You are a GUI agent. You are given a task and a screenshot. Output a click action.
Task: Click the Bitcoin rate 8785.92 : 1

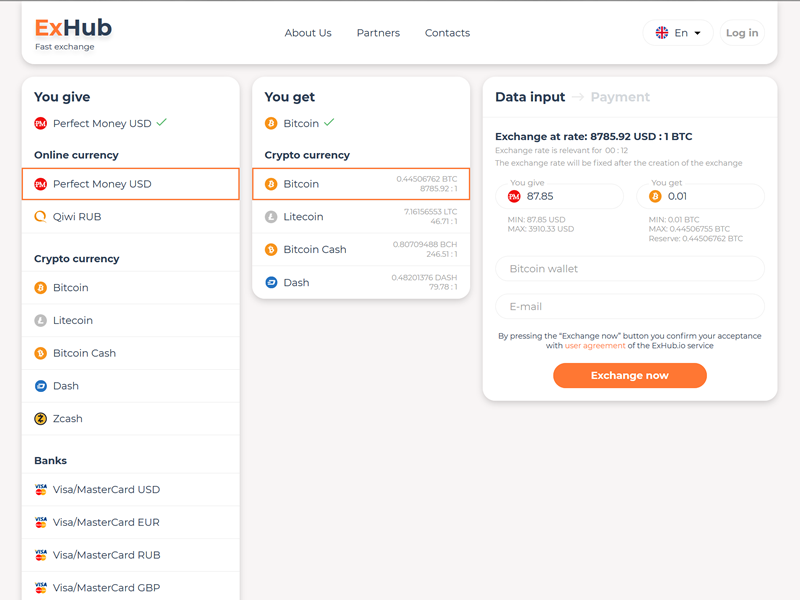click(x=438, y=189)
